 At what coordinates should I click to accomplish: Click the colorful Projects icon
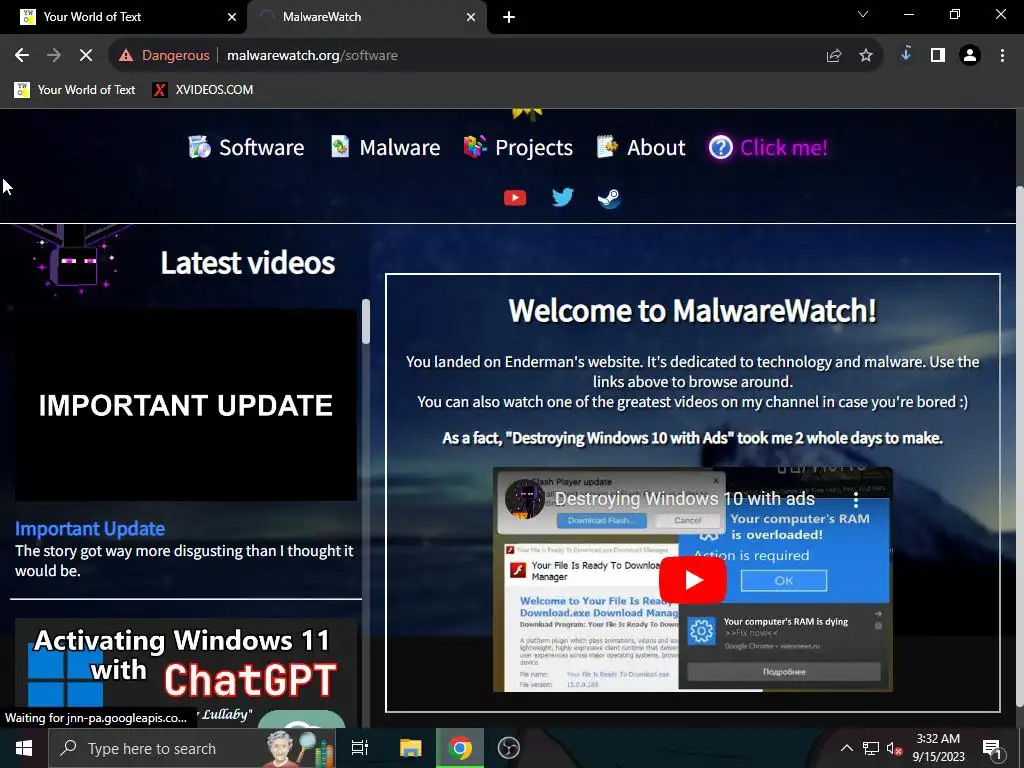point(475,146)
